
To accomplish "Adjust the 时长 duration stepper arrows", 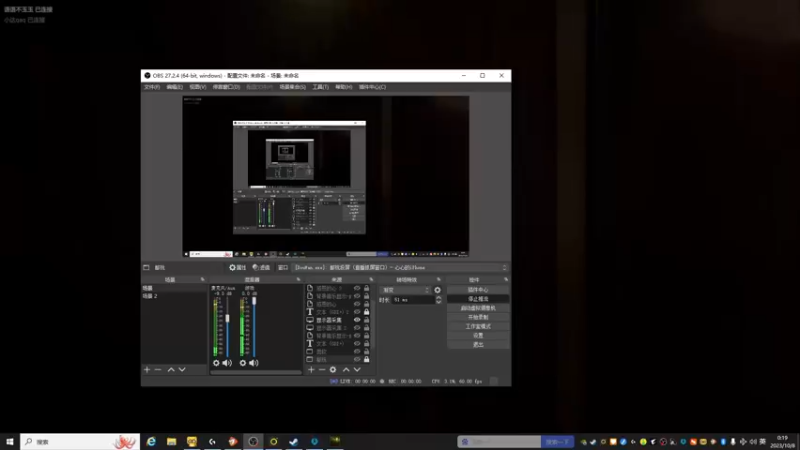I will (x=438, y=300).
